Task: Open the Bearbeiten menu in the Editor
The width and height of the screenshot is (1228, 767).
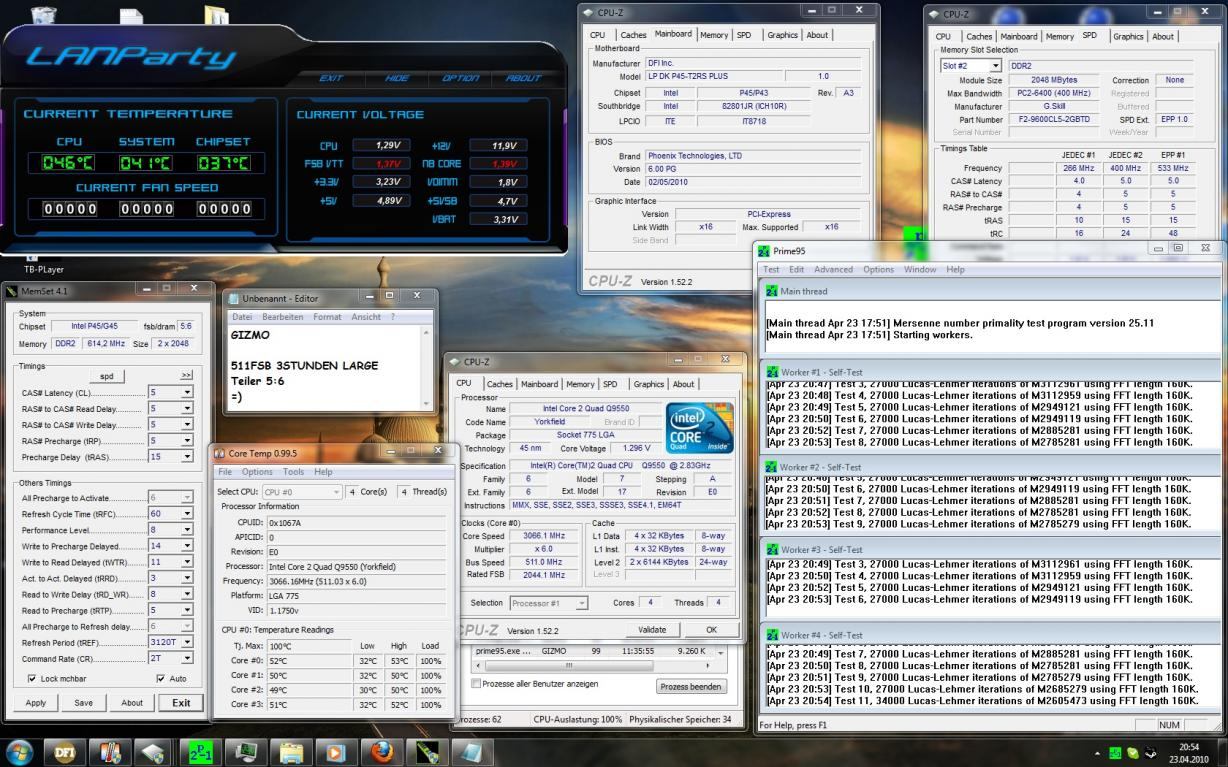Action: tap(283, 317)
